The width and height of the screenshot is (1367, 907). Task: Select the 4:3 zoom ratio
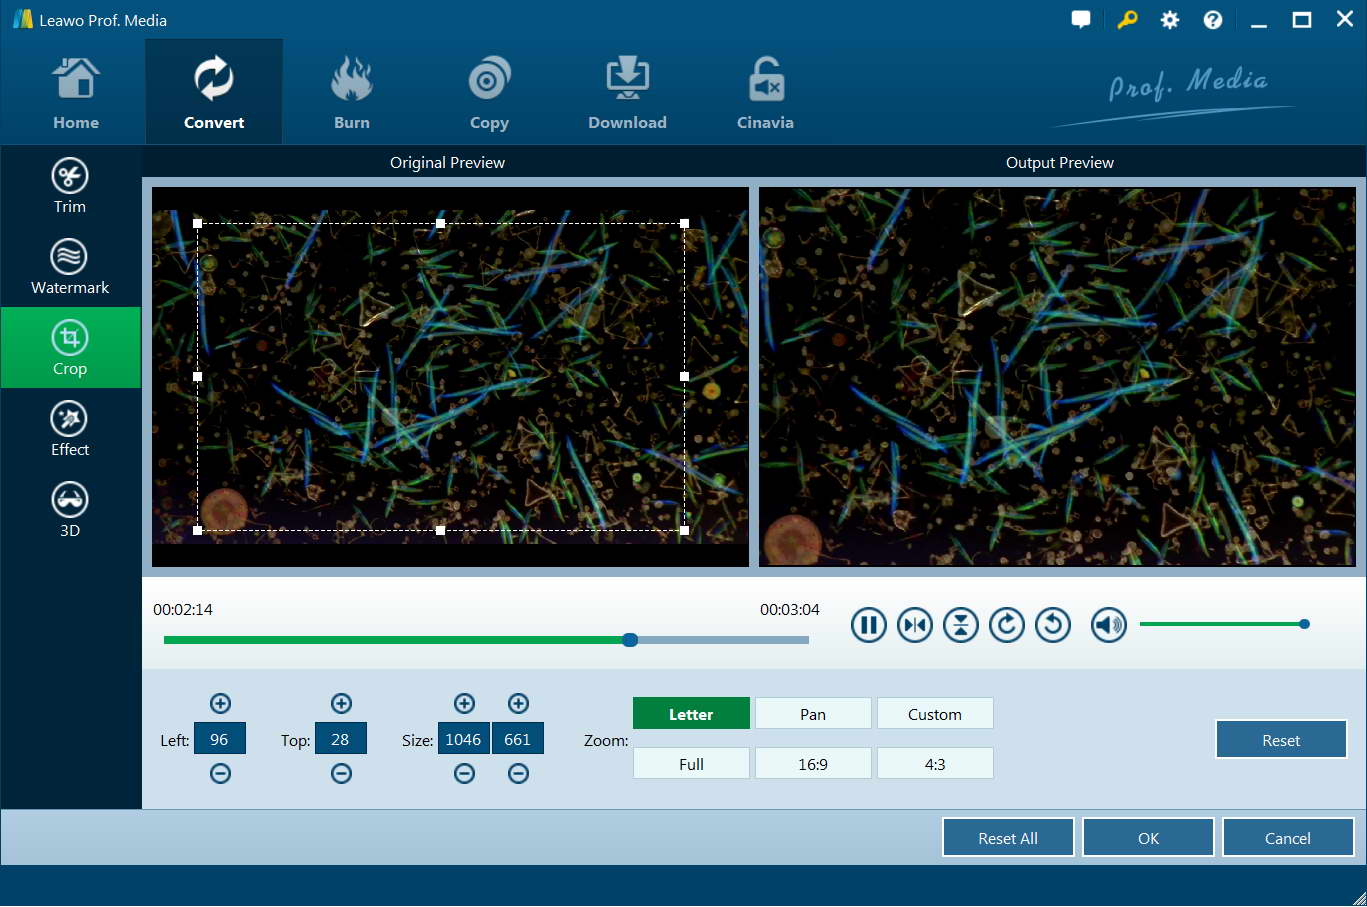point(935,764)
